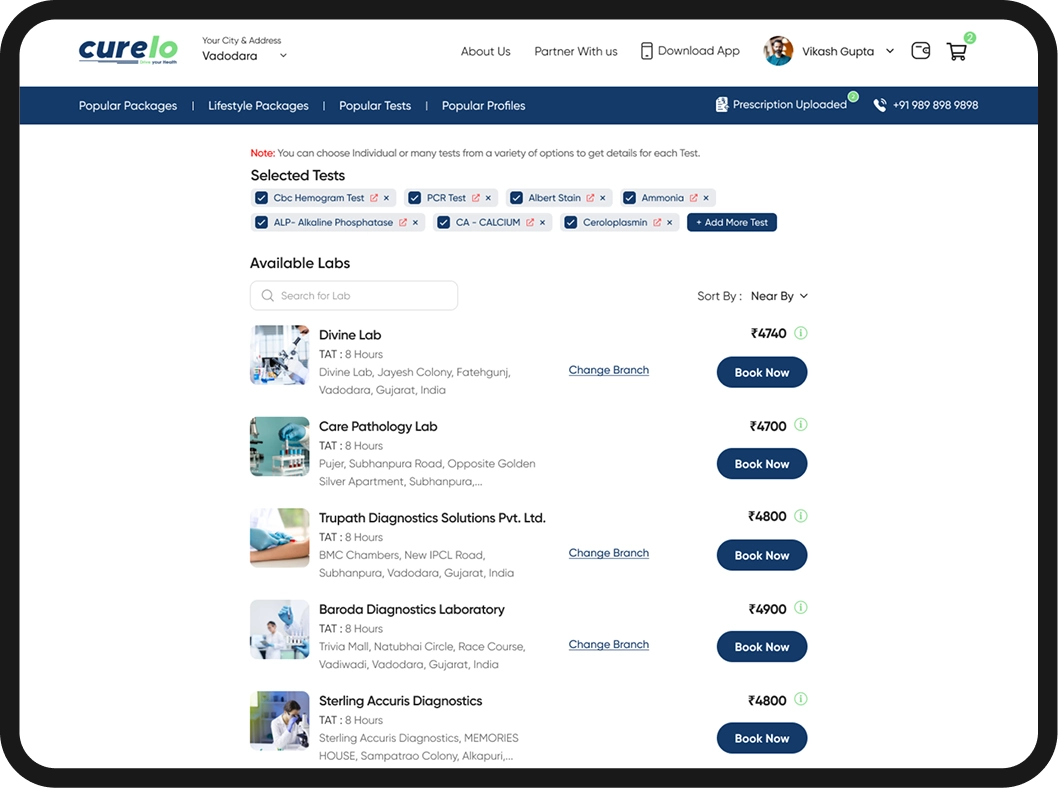This screenshot has height=788, width=1058.
Task: Click the Search for Lab field
Action: coord(354,296)
